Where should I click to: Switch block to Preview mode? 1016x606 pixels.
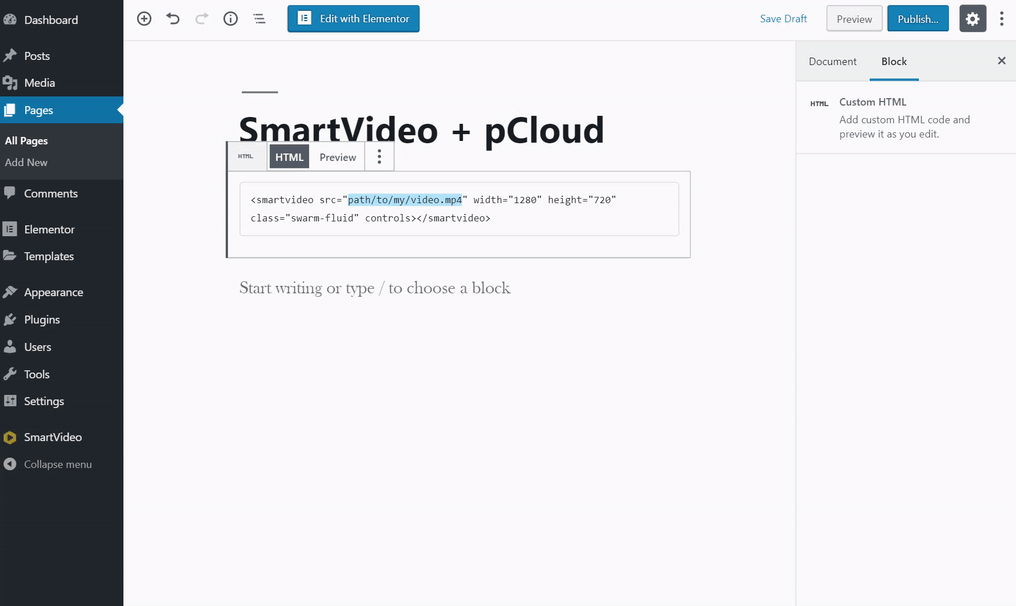[338, 157]
